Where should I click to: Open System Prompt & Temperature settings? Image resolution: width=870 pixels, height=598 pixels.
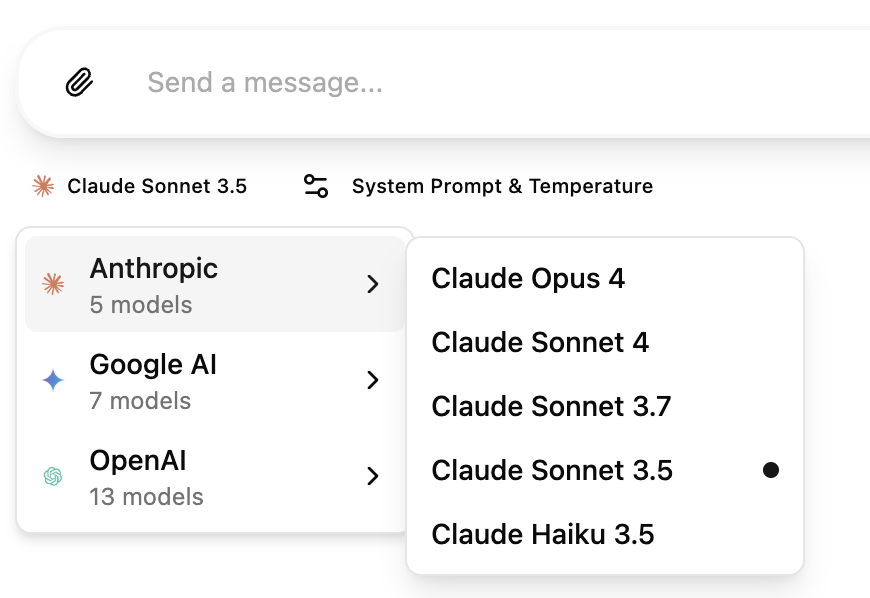pyautogui.click(x=502, y=186)
